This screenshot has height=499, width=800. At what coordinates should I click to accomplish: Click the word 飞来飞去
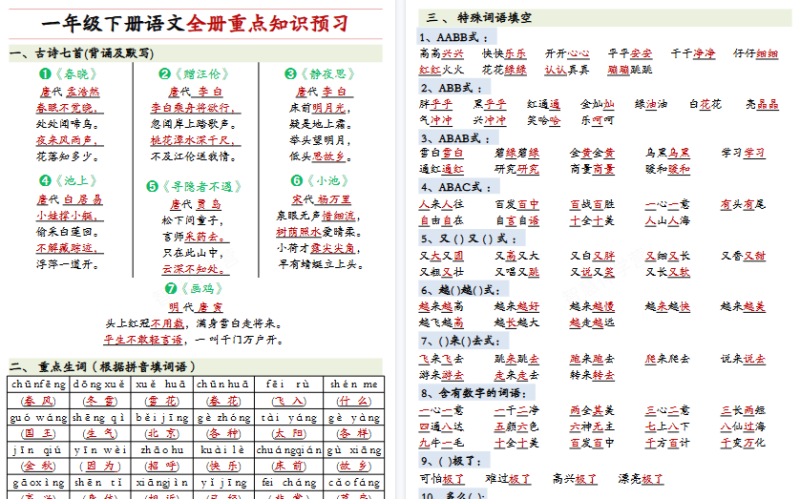point(441,359)
